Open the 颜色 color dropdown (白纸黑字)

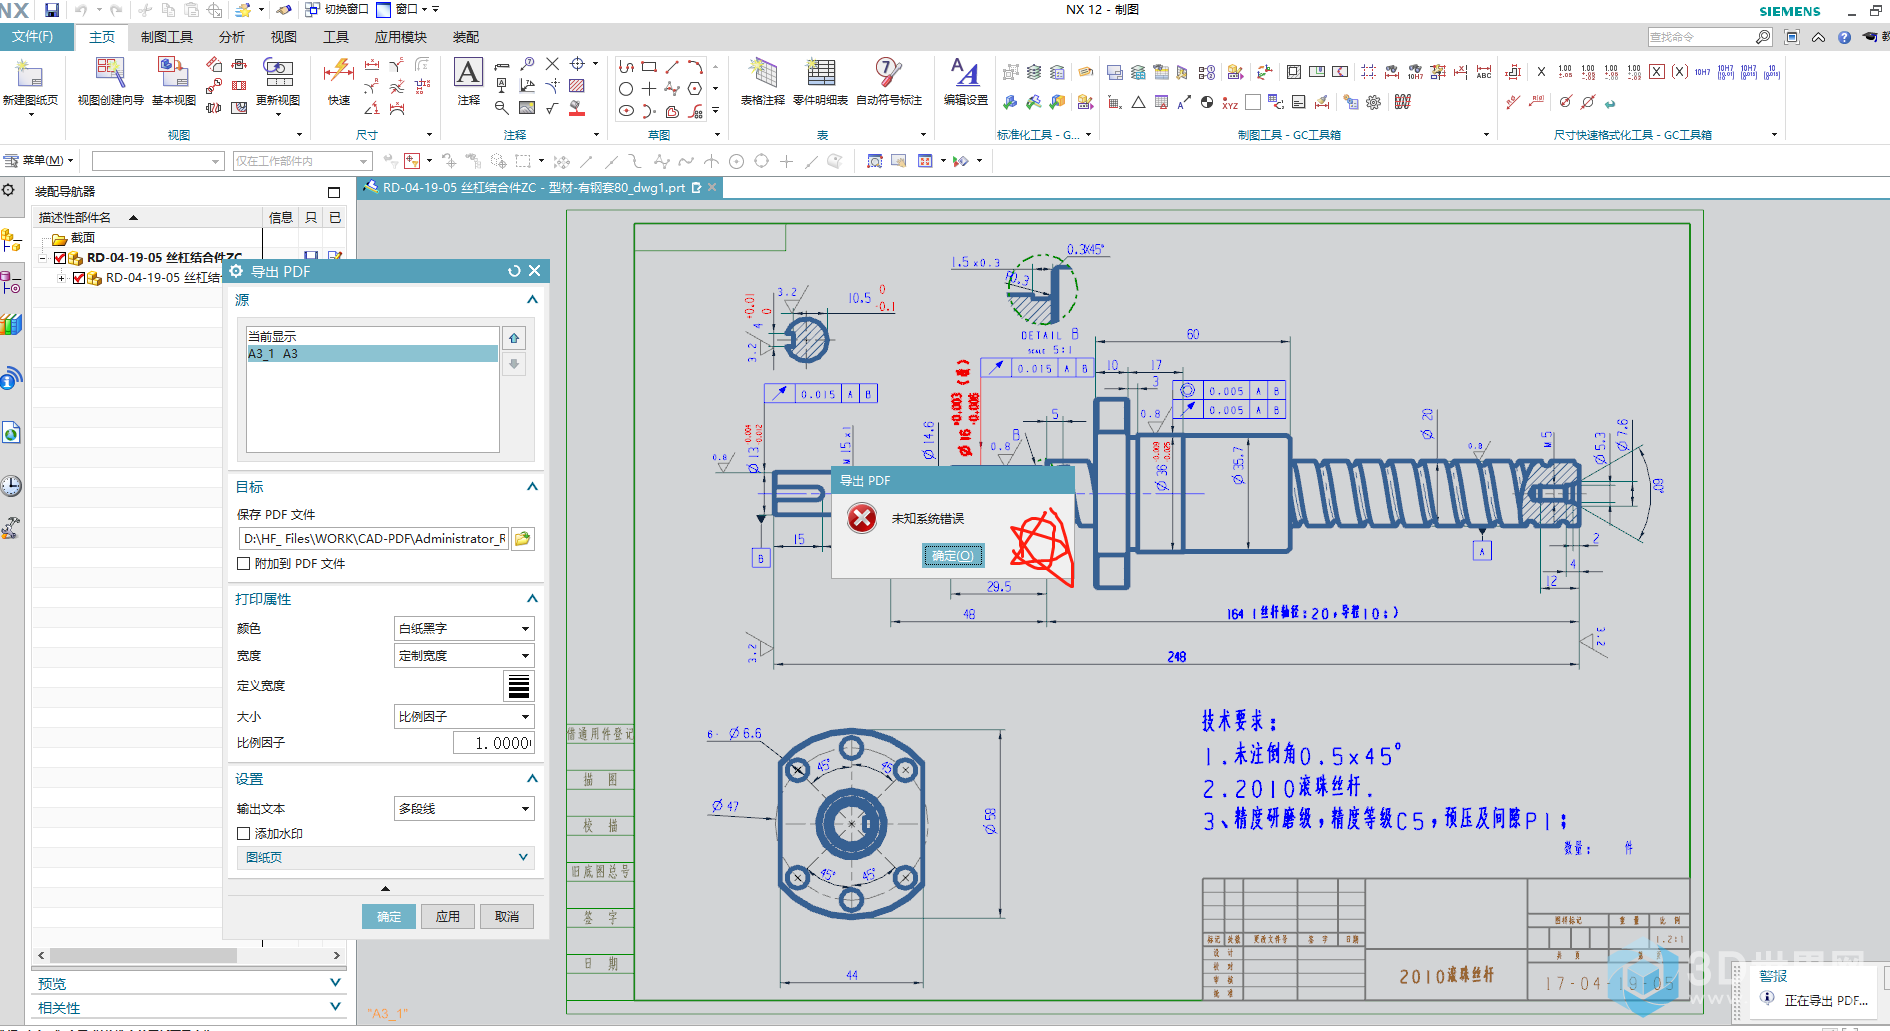coord(464,629)
